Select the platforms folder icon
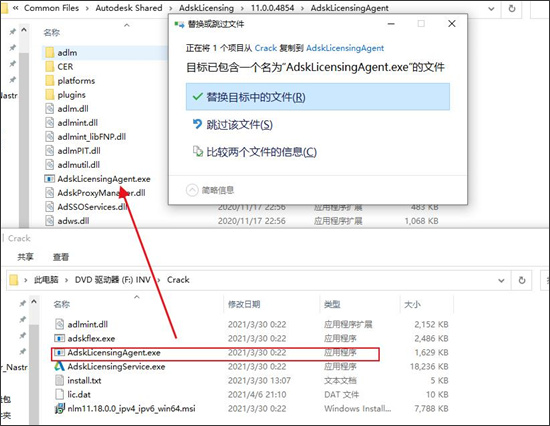The height and width of the screenshot is (426, 550). (49, 81)
